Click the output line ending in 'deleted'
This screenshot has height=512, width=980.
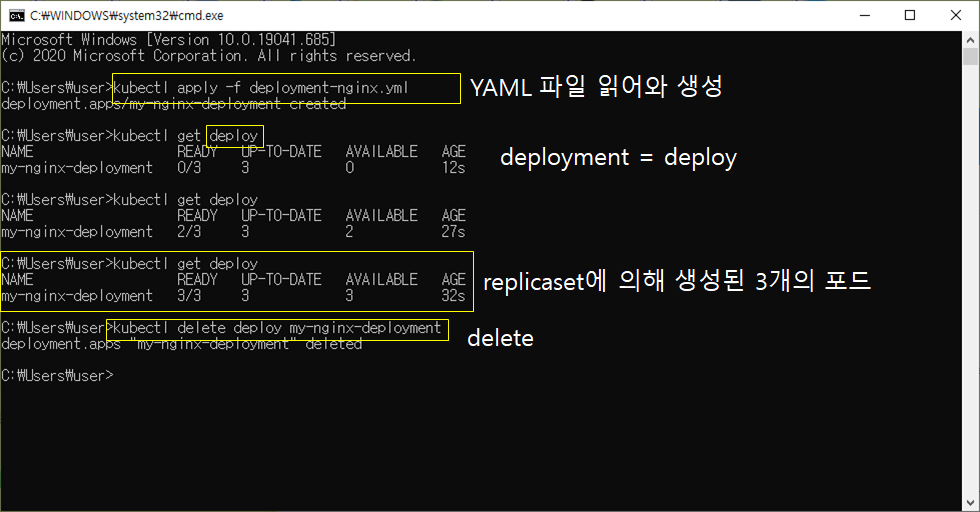[x=182, y=344]
